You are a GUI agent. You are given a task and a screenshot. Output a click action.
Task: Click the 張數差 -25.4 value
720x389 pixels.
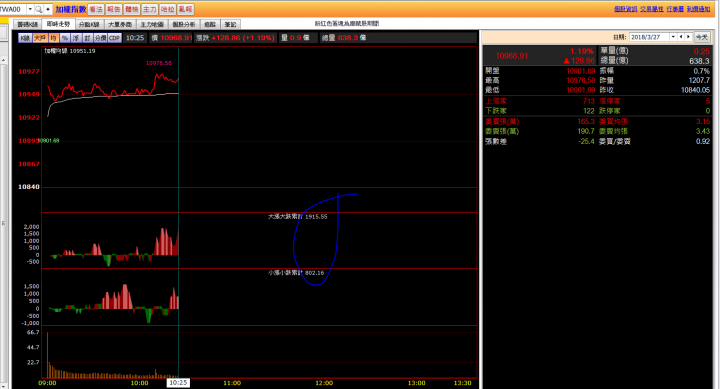tap(586, 141)
